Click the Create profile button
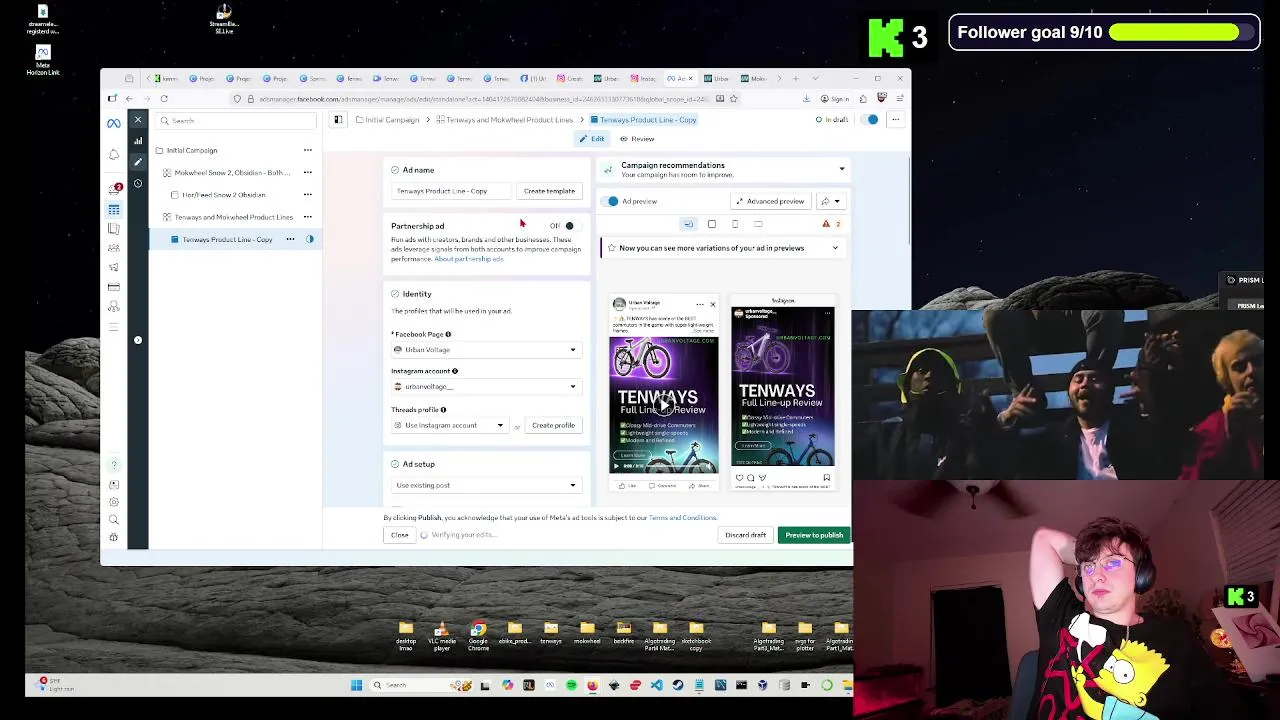 (x=553, y=426)
